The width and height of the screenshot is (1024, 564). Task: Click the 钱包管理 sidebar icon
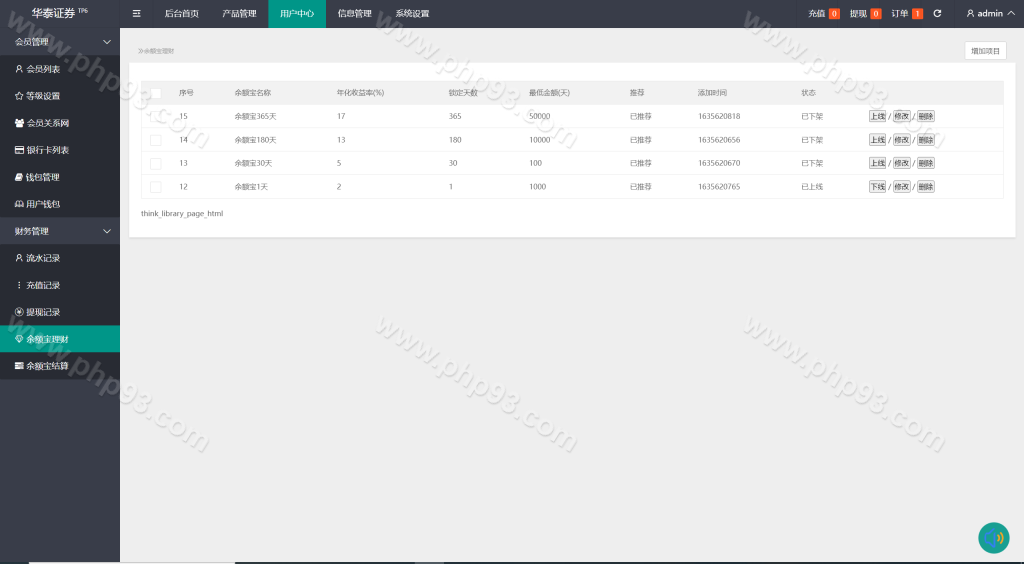pos(19,177)
